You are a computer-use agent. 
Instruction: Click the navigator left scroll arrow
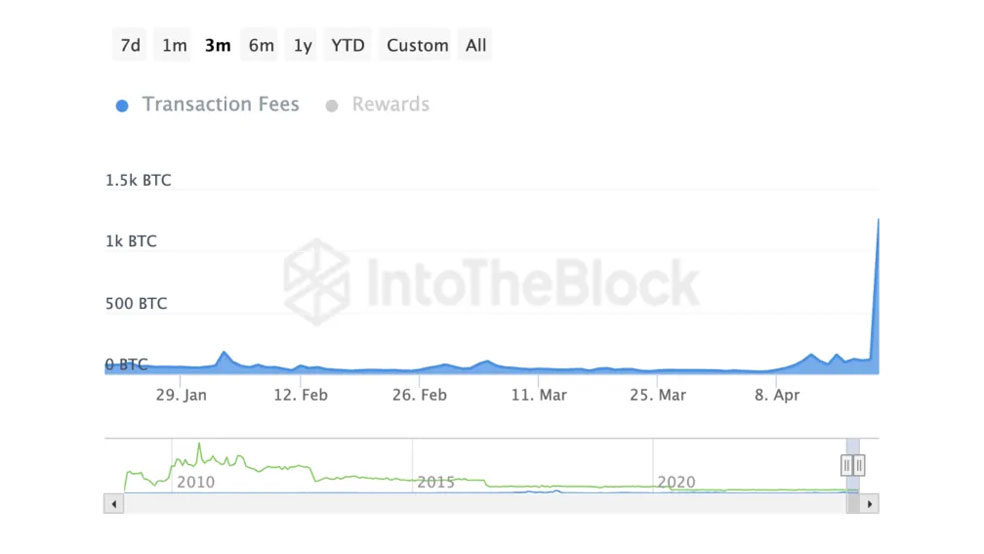[x=112, y=504]
